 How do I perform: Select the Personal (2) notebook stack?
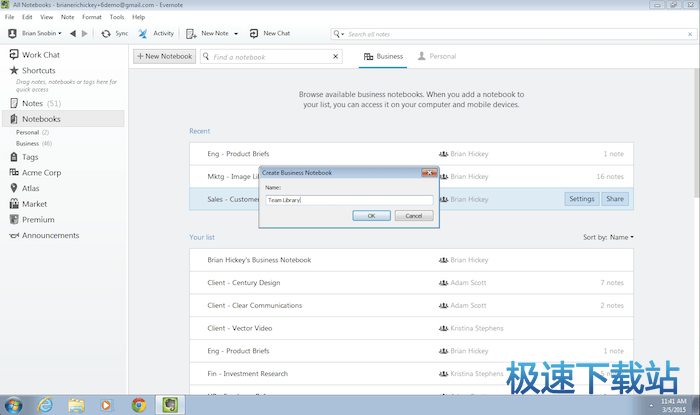[x=33, y=133]
